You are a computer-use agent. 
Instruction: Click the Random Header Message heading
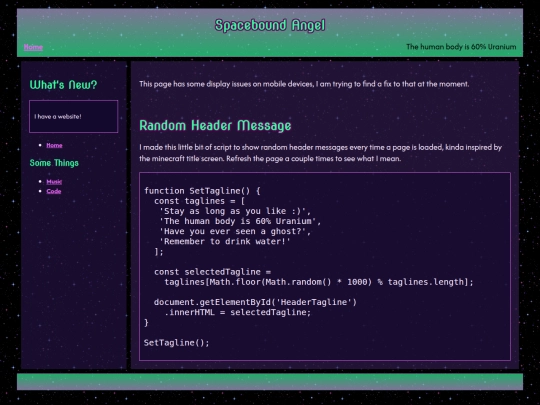click(215, 125)
